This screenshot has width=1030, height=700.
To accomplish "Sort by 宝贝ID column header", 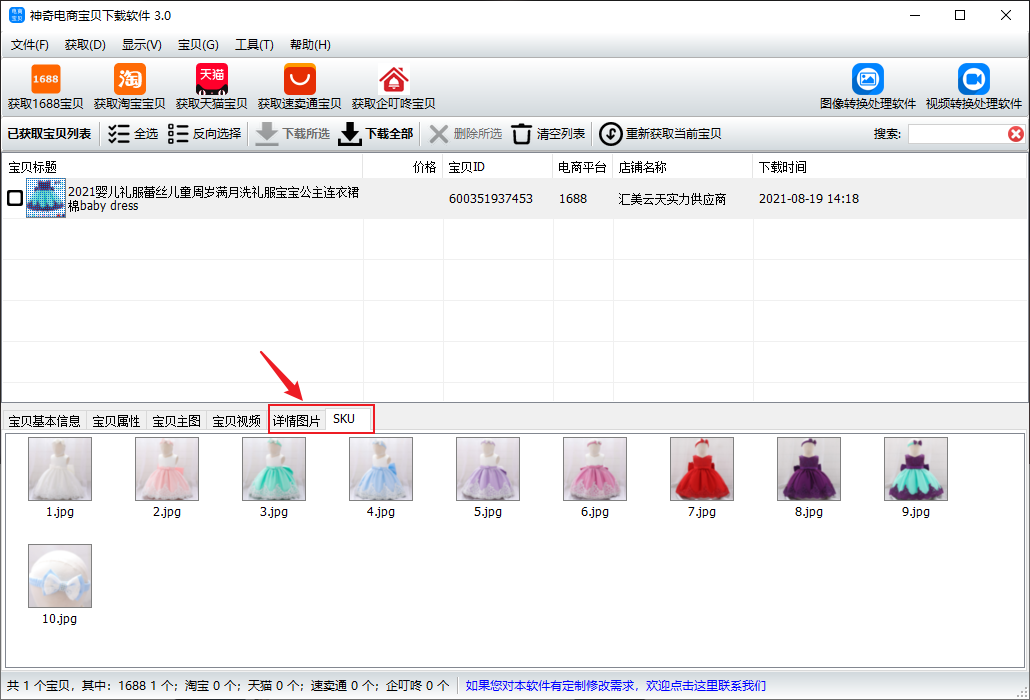I will click(x=498, y=167).
